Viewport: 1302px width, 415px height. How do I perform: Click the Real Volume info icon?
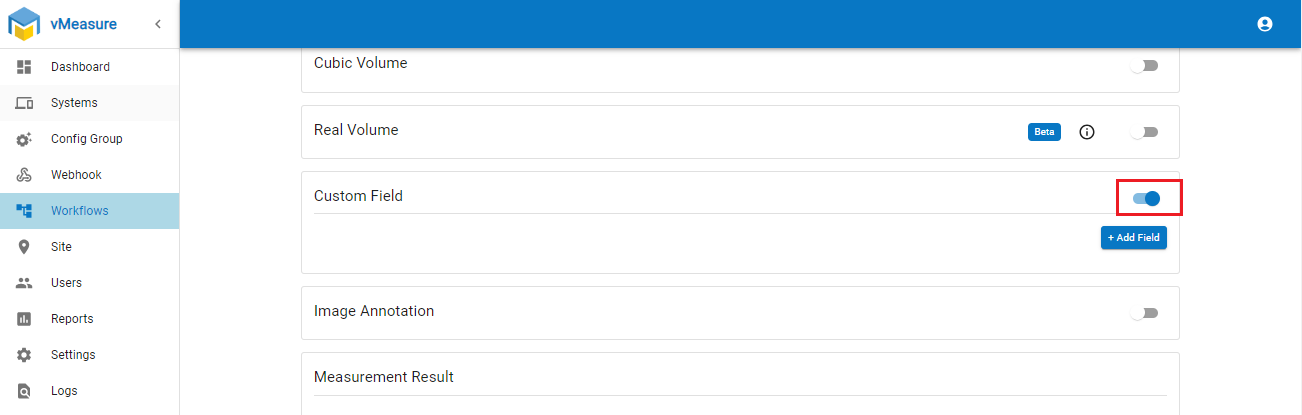(1087, 132)
